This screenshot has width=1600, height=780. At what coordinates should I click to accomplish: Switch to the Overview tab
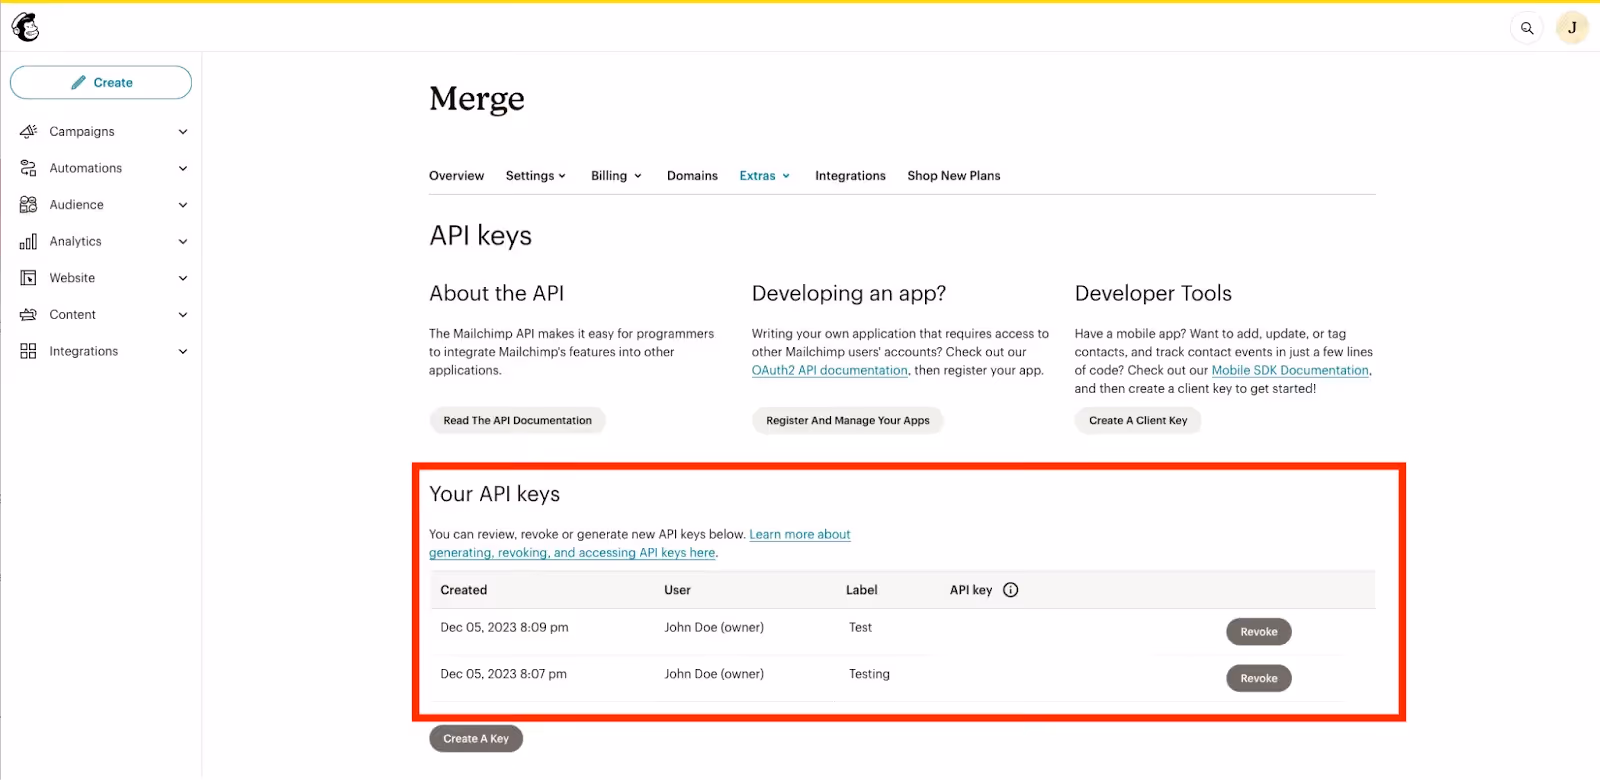coord(456,176)
